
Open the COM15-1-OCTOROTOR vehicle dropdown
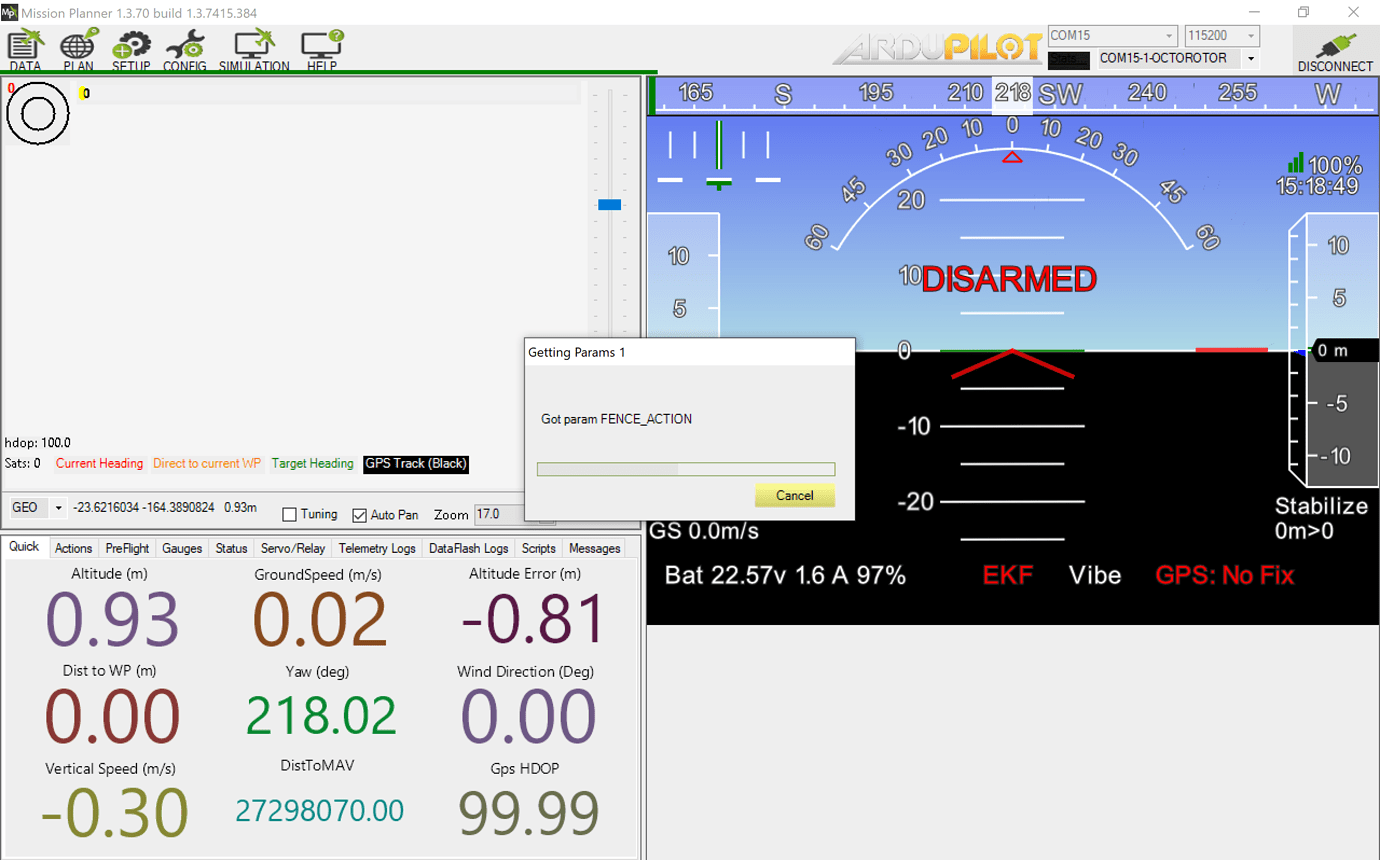[x=1250, y=59]
